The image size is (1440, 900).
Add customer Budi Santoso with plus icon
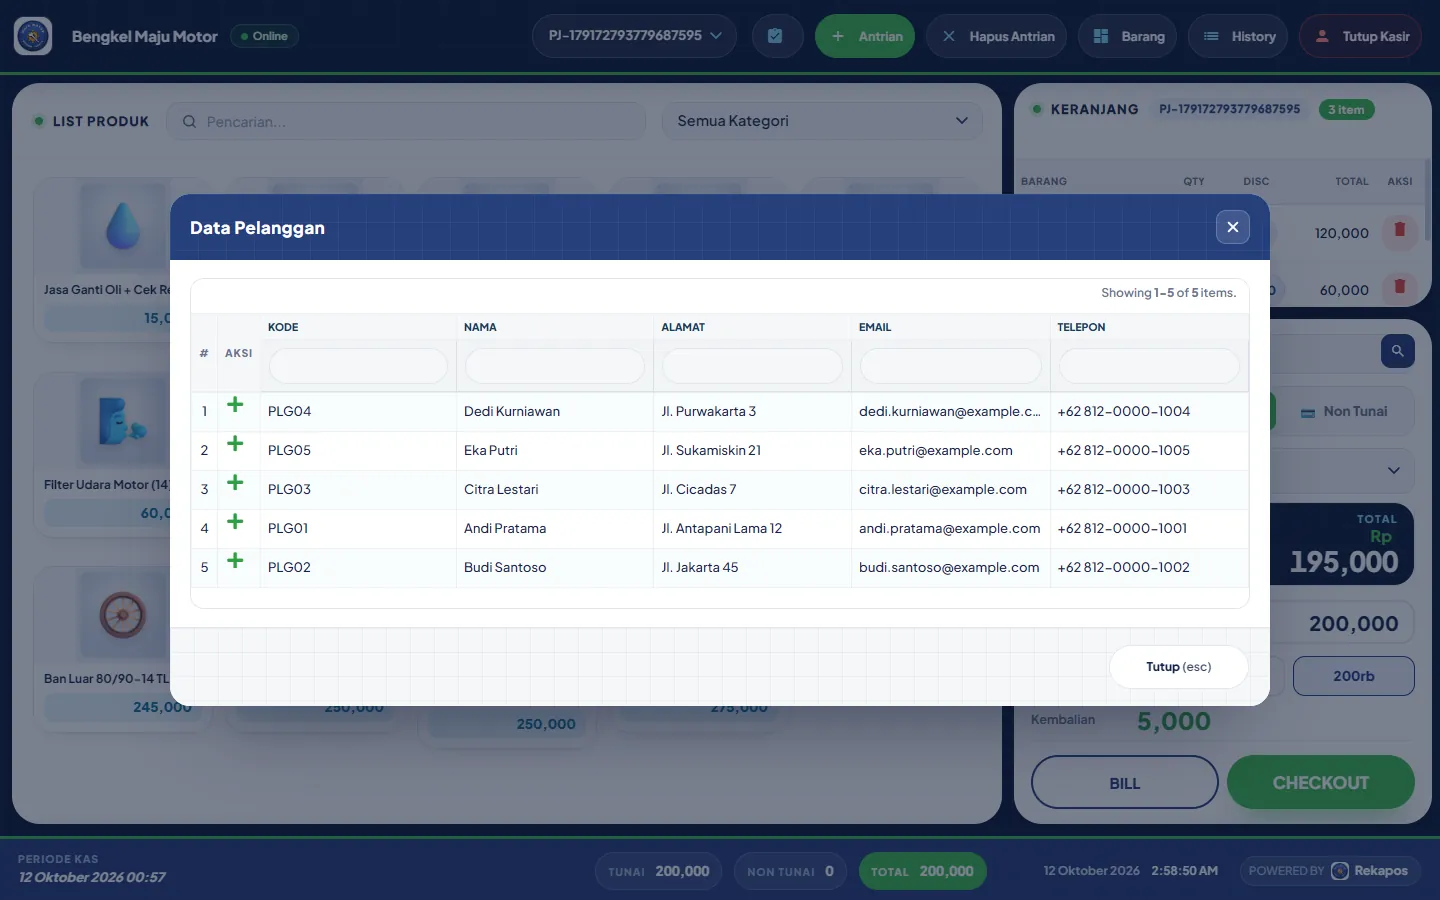pos(235,561)
